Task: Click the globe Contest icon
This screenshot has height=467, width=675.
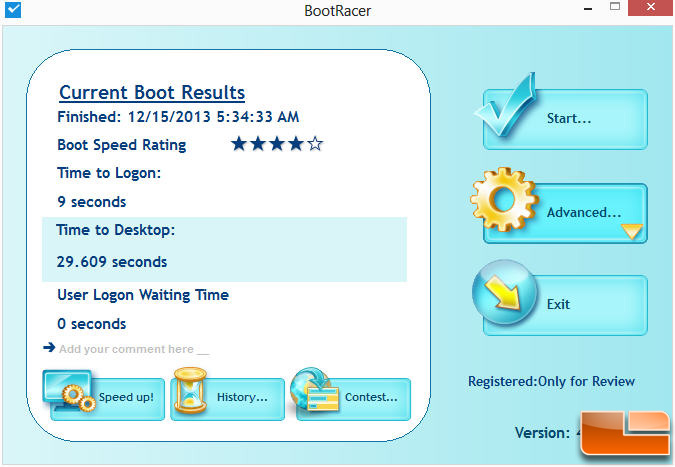Action: [314, 389]
